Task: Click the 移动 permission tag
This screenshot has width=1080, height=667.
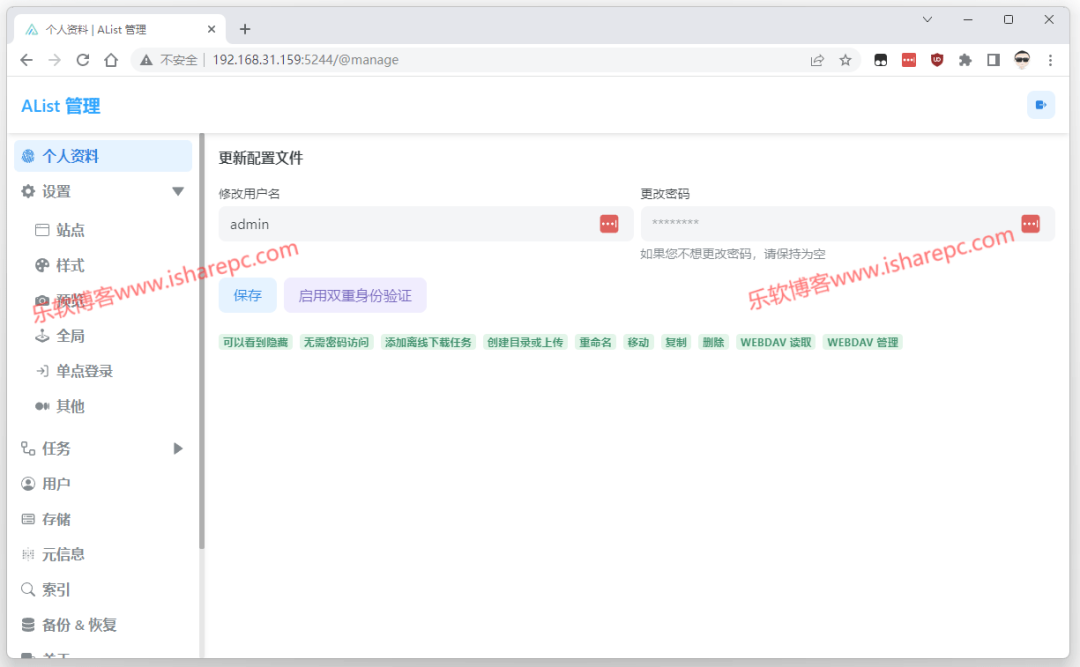Action: [638, 342]
